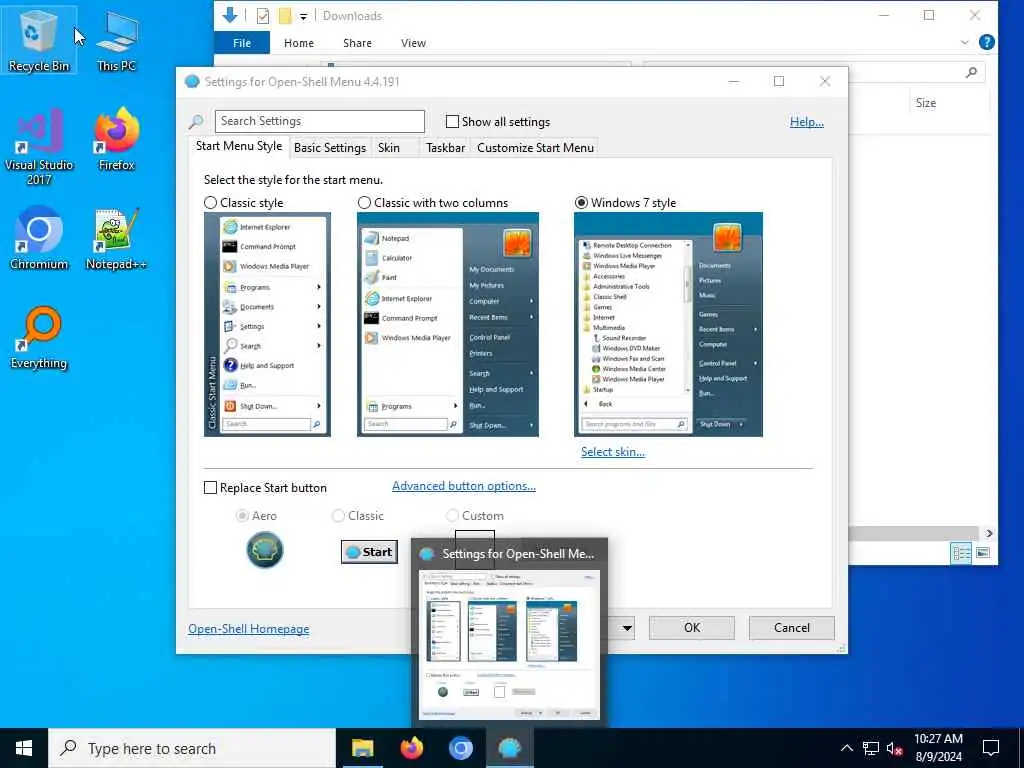Click the muted volume tray icon
The width and height of the screenshot is (1024, 768).
coord(895,748)
